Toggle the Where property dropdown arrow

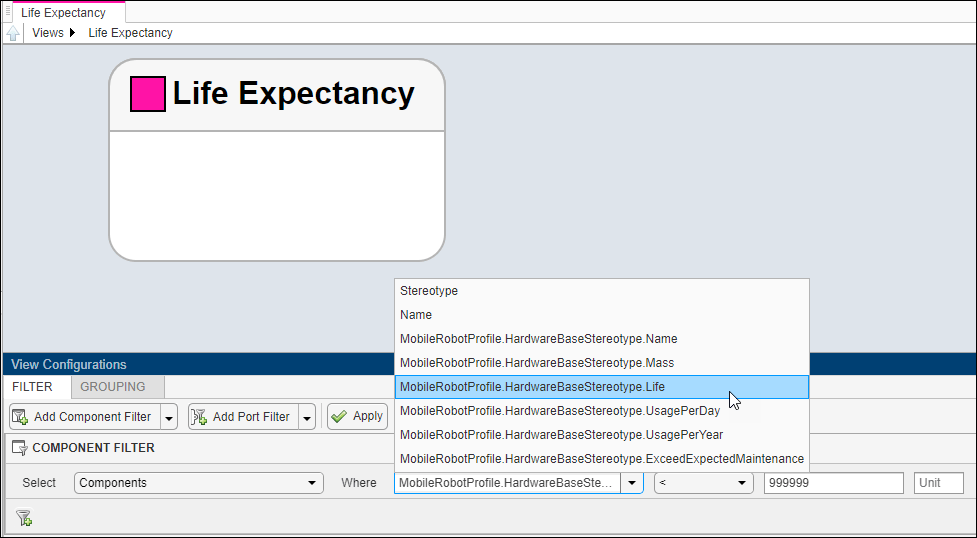(632, 483)
